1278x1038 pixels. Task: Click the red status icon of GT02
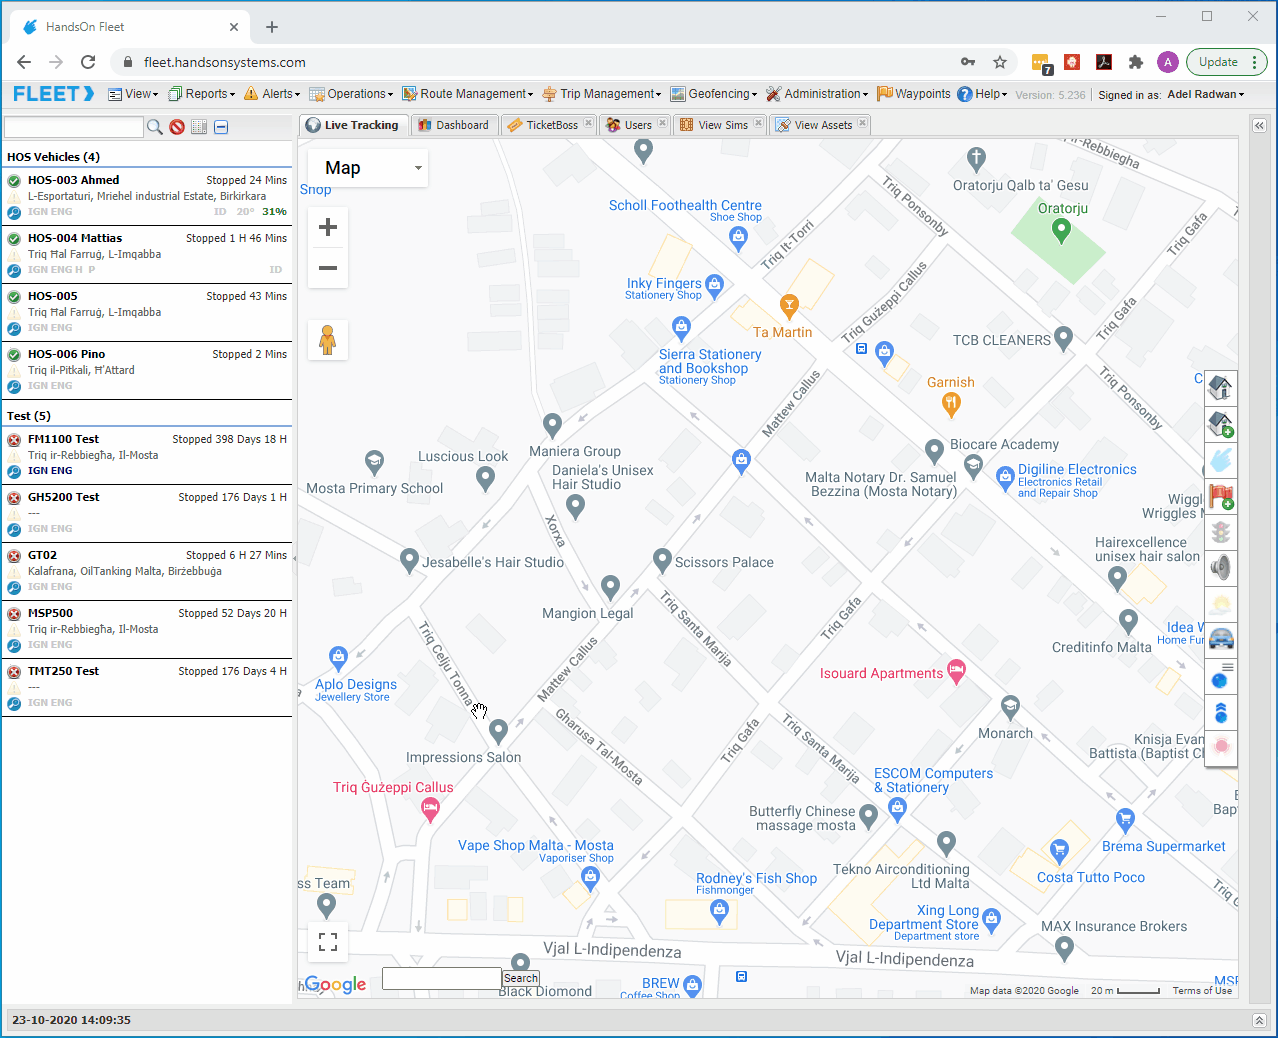click(x=14, y=556)
